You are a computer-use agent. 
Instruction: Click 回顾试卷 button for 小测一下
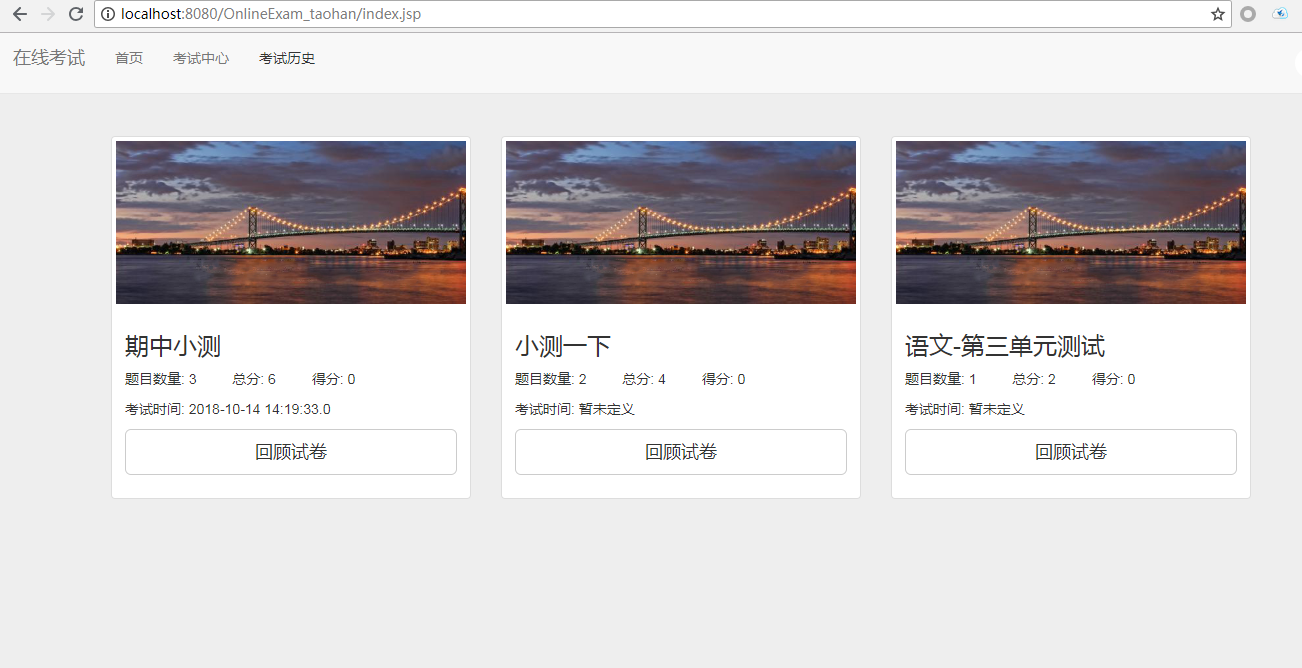pos(681,452)
